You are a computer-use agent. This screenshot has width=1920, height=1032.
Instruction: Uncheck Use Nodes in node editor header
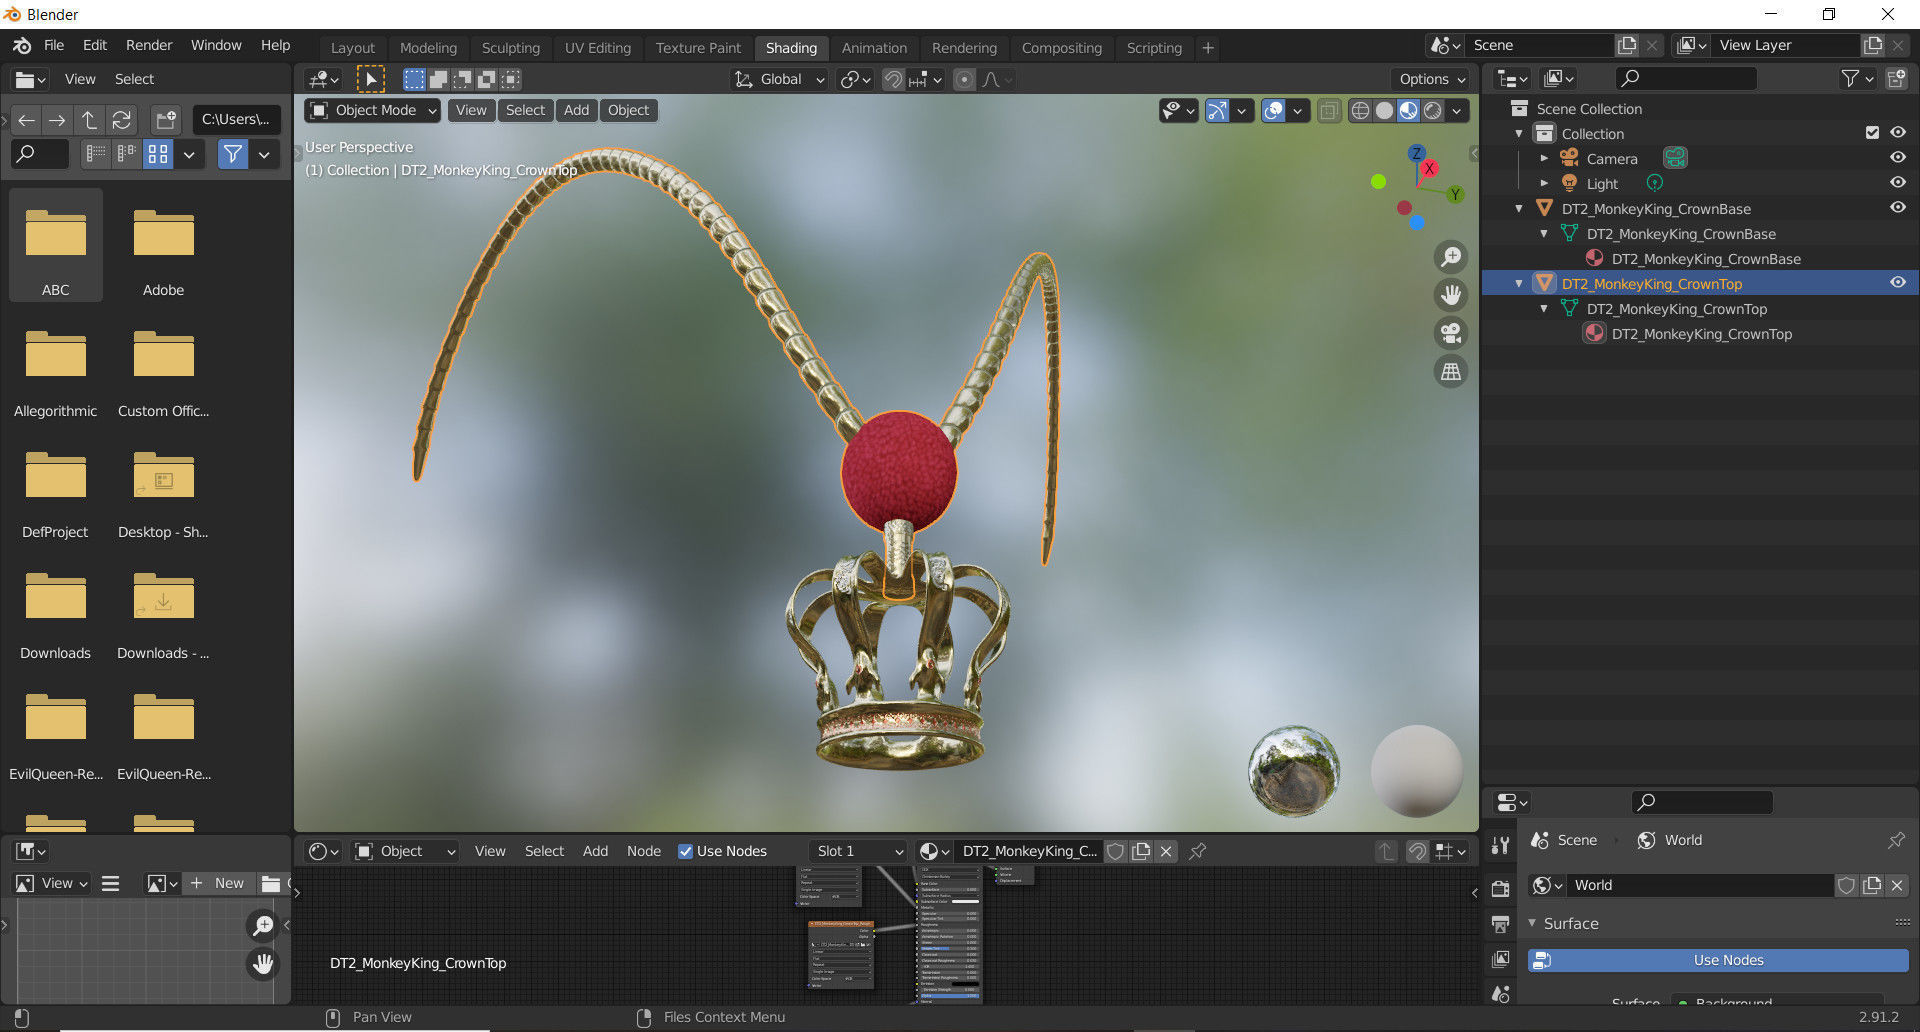(x=685, y=851)
